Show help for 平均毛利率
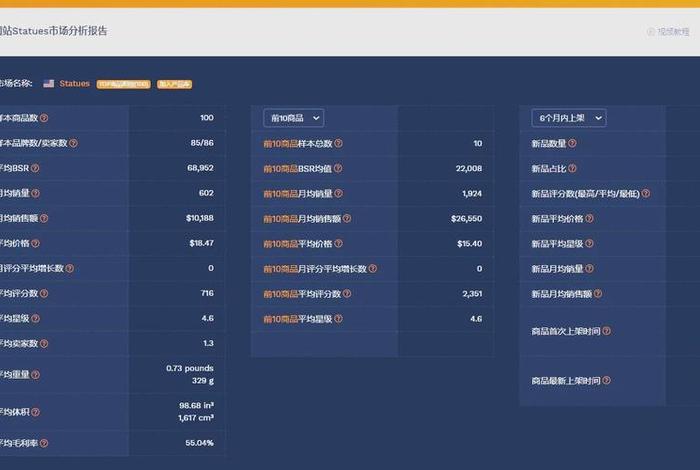This screenshot has width=700, height=470. pos(44,443)
